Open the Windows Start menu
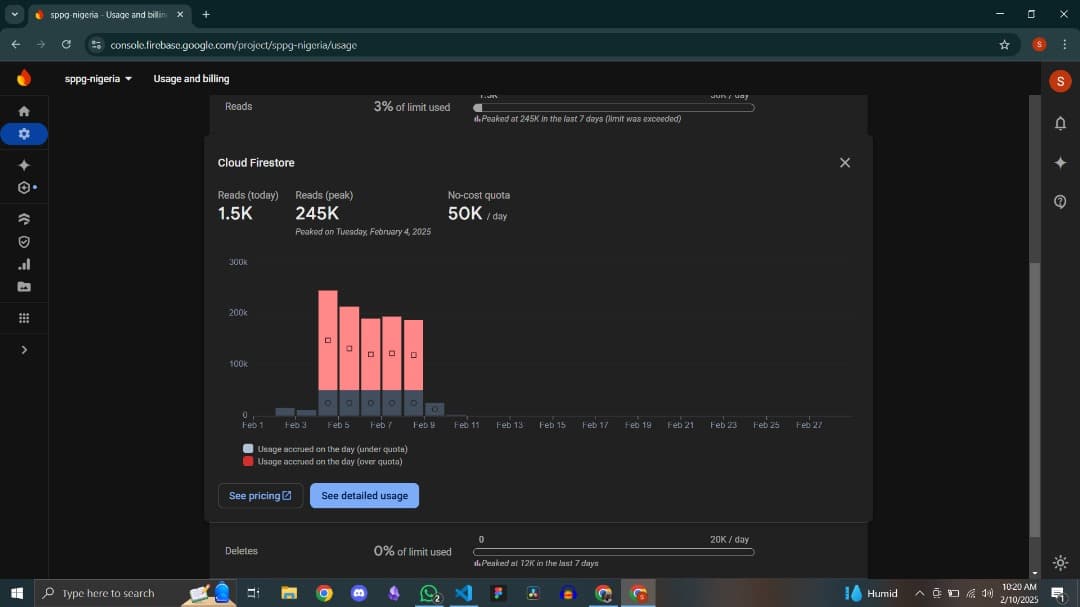Image resolution: width=1080 pixels, height=607 pixels. pos(17,593)
